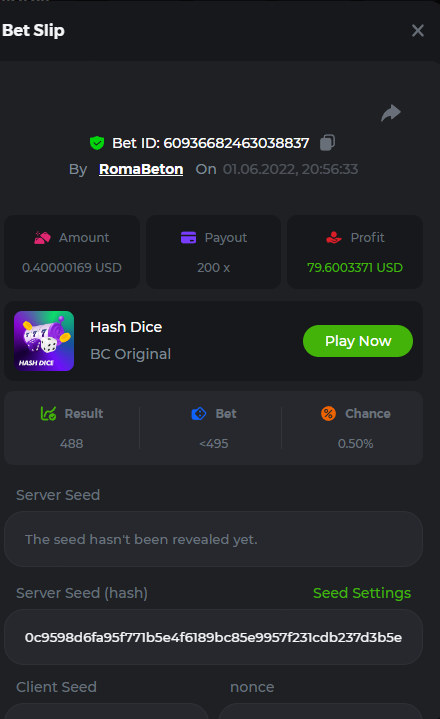Click the Hash Dice game title

126,327
